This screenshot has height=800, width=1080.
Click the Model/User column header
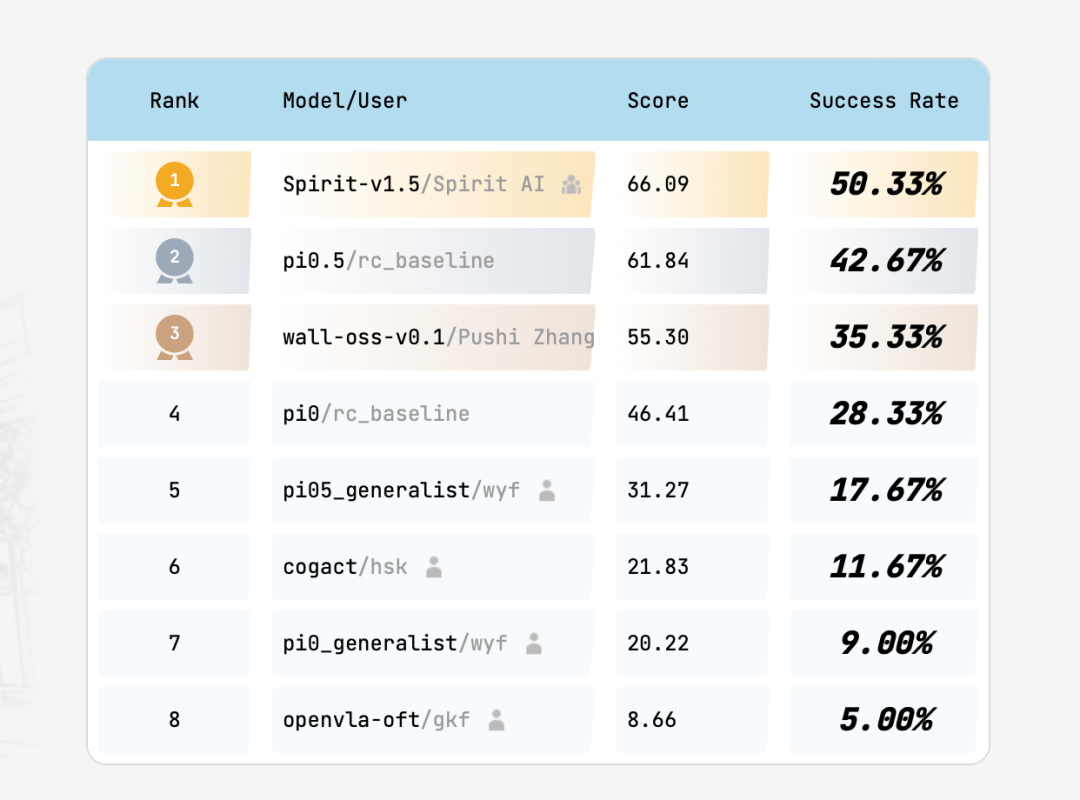point(345,101)
